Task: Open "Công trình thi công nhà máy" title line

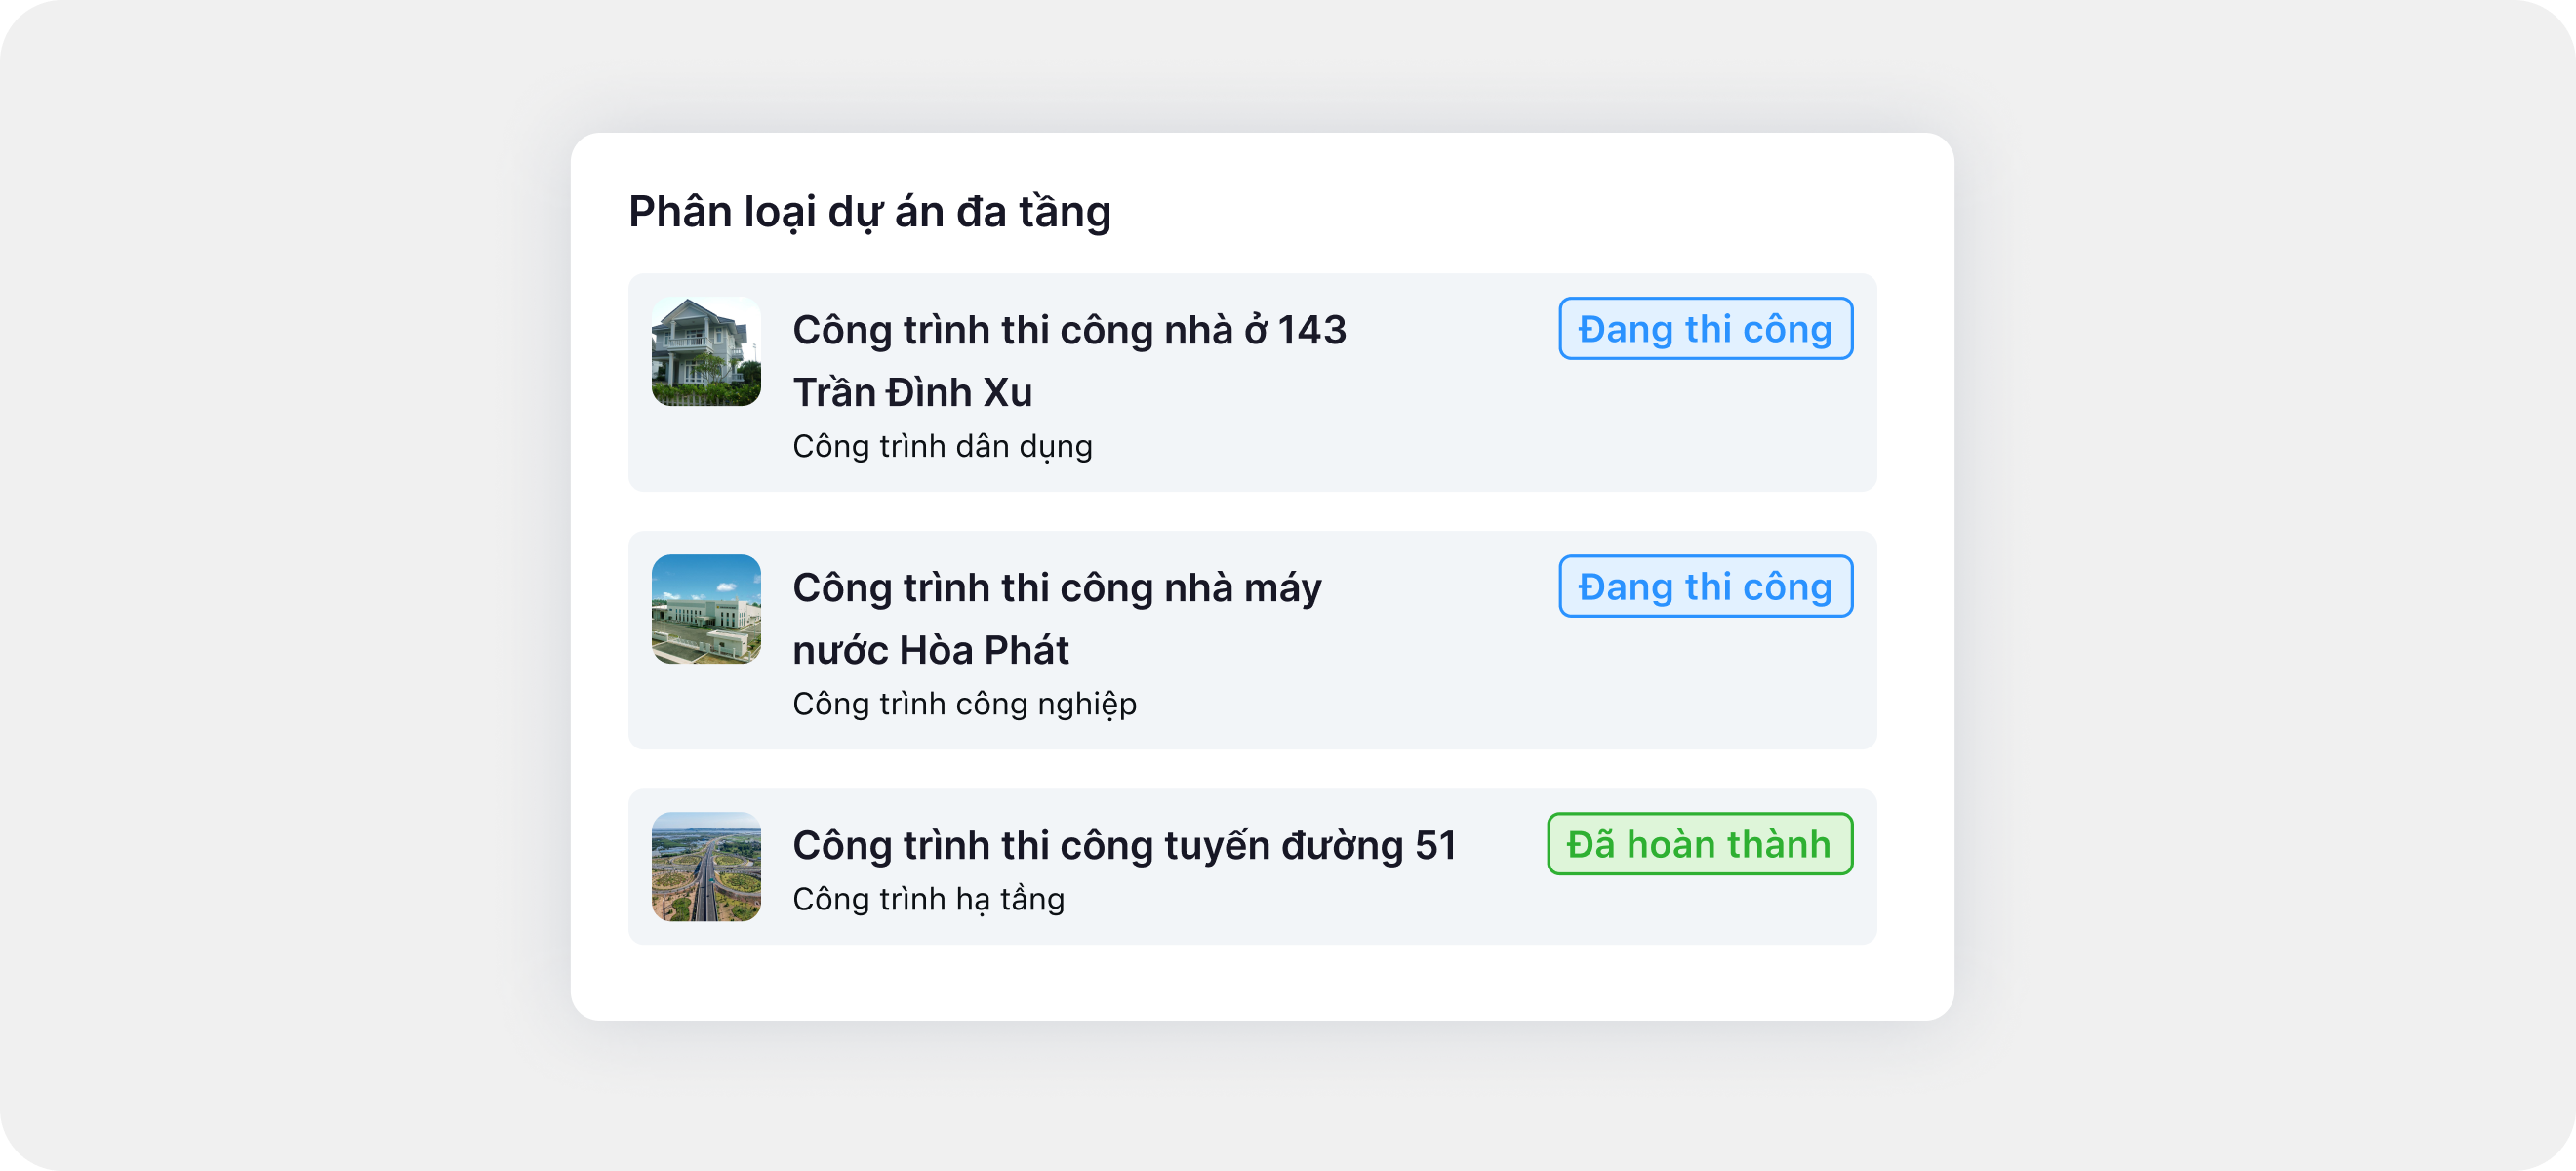Action: click(x=1057, y=588)
